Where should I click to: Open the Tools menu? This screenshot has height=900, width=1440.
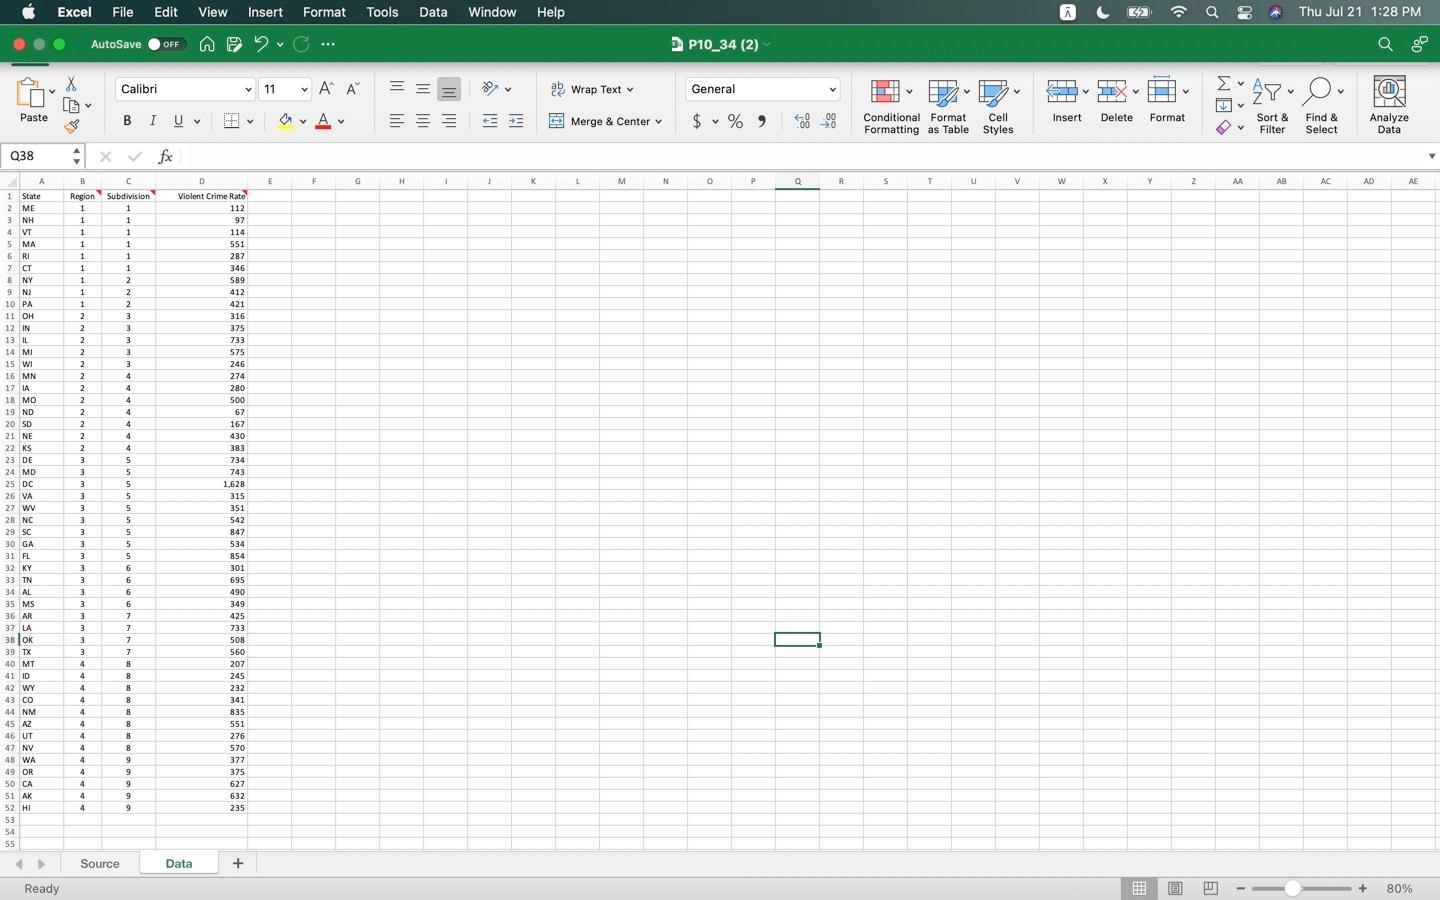[382, 12]
